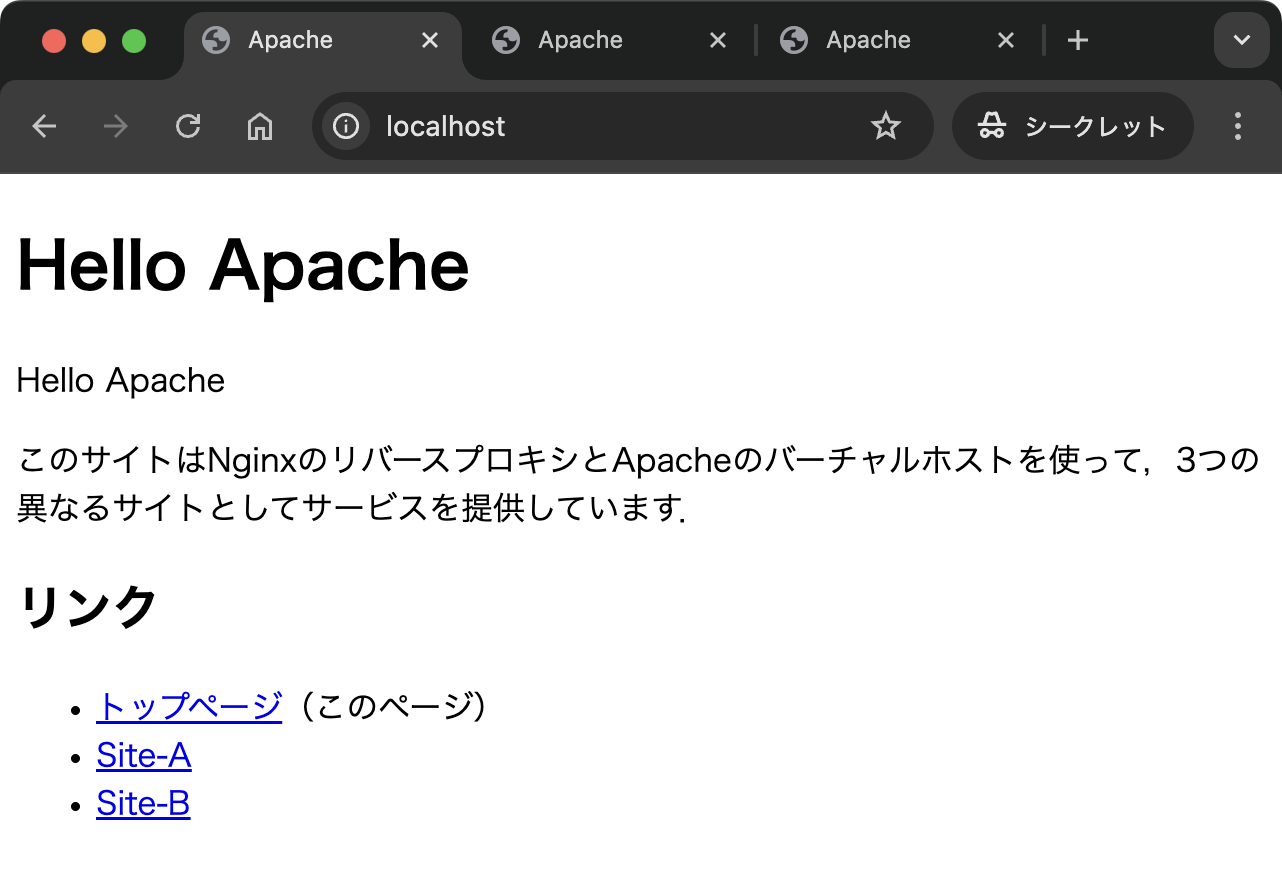The image size is (1282, 896).
Task: Close the third Apache tab
Action: (x=1006, y=40)
